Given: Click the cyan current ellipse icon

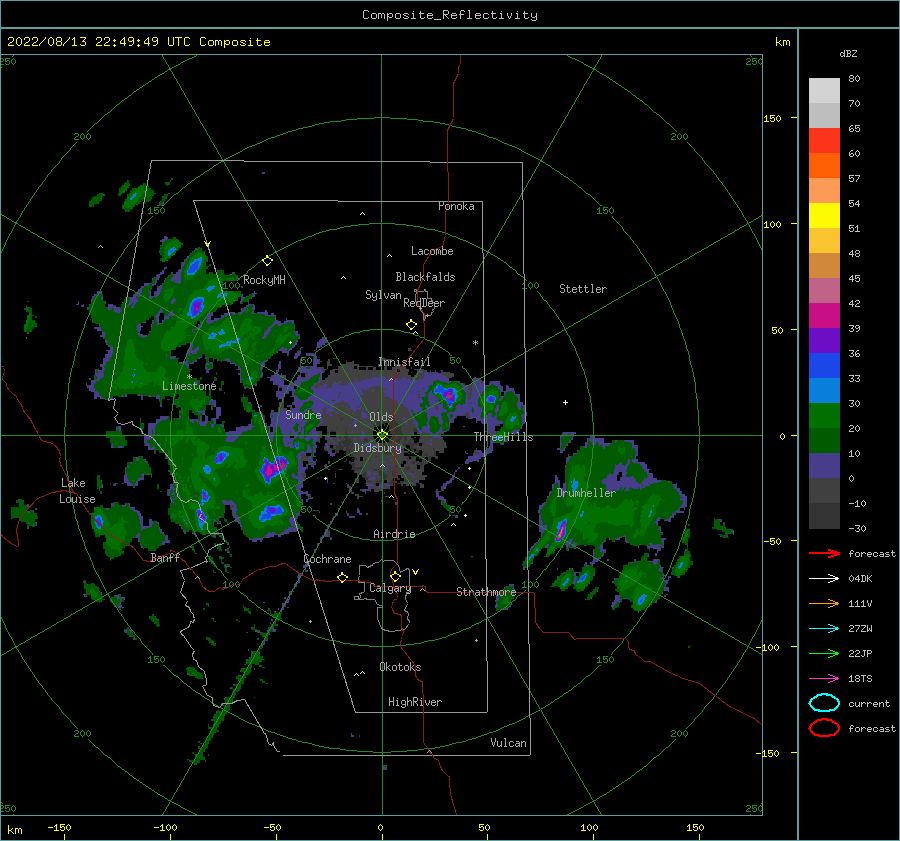Looking at the screenshot, I should tap(824, 703).
